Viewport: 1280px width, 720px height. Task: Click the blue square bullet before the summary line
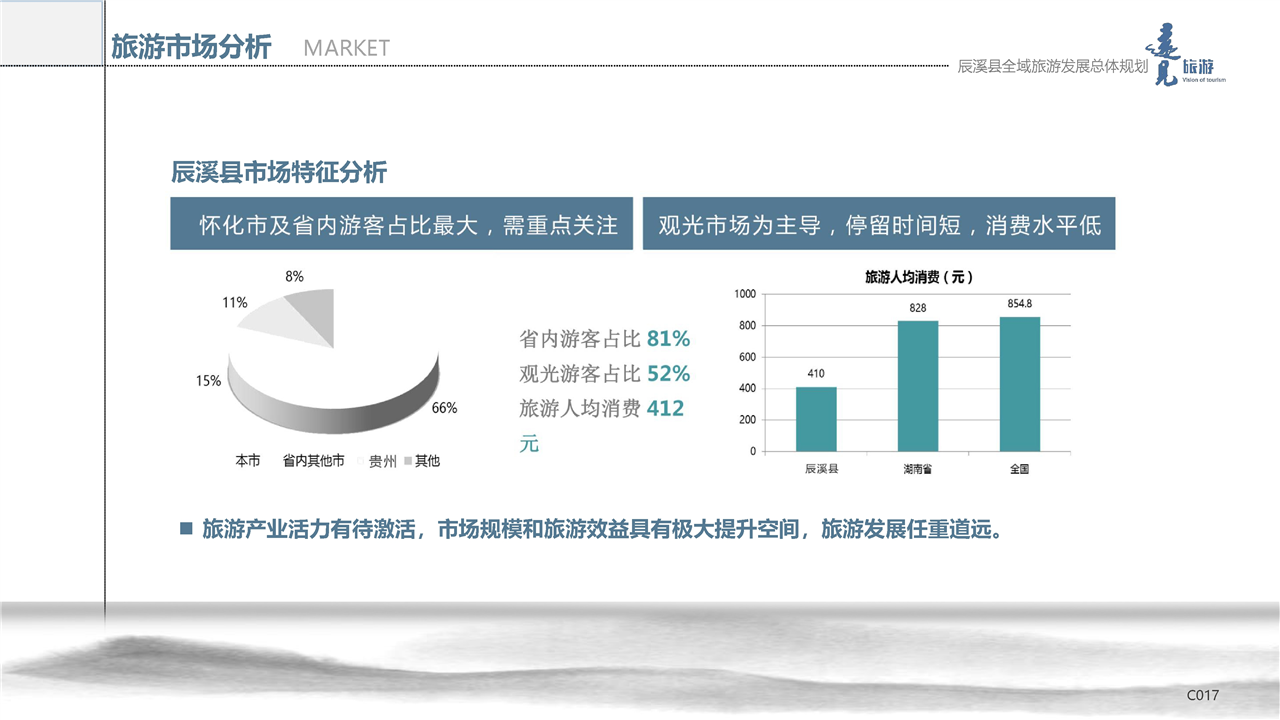pyautogui.click(x=185, y=528)
